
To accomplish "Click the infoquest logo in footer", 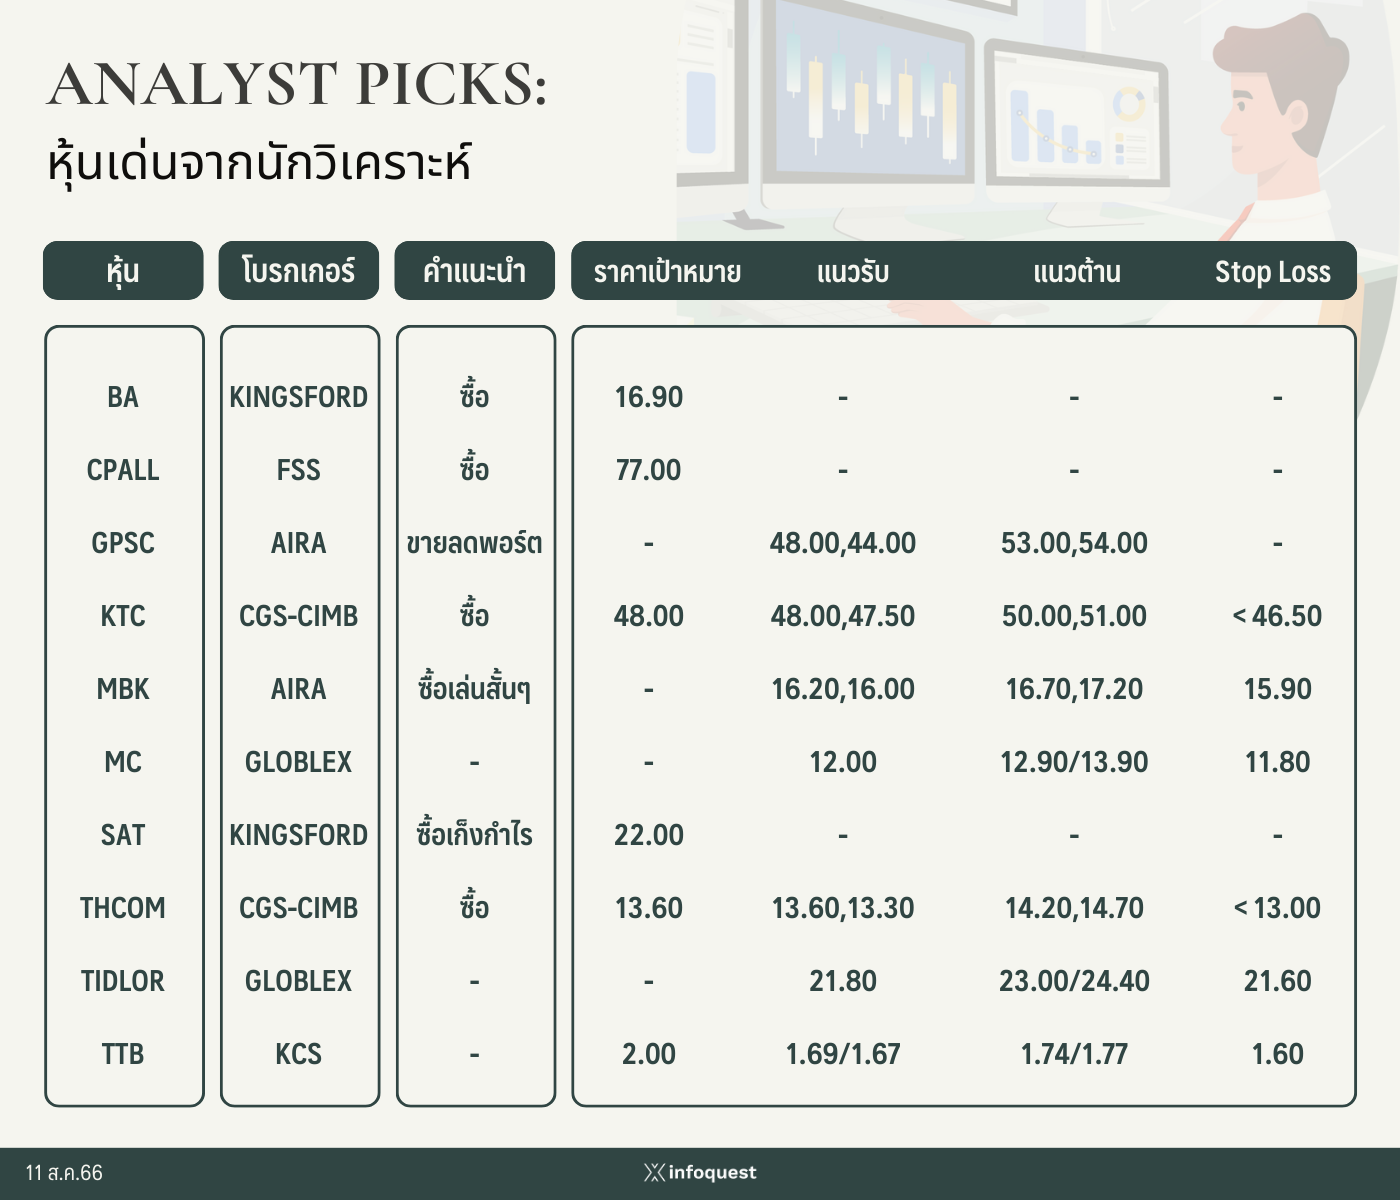I will coord(700,1172).
